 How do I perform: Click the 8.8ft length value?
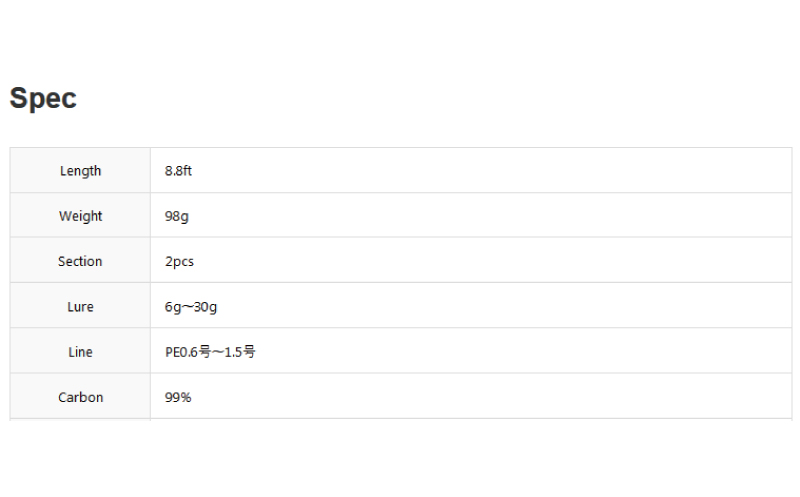coord(178,170)
